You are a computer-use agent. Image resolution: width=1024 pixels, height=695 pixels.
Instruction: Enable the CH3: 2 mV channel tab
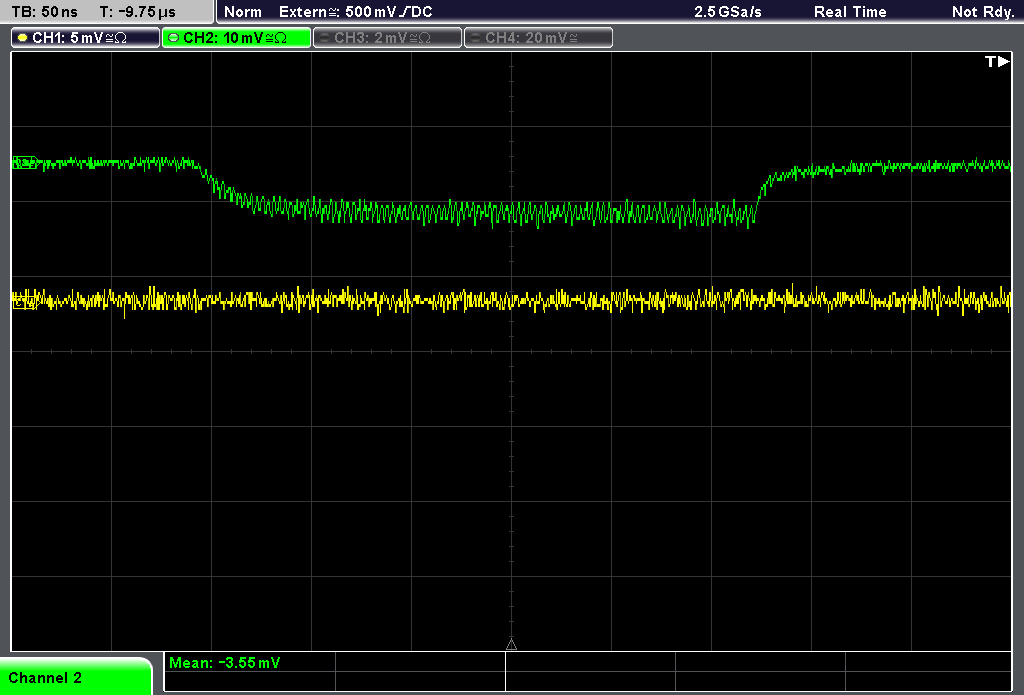tap(387, 38)
